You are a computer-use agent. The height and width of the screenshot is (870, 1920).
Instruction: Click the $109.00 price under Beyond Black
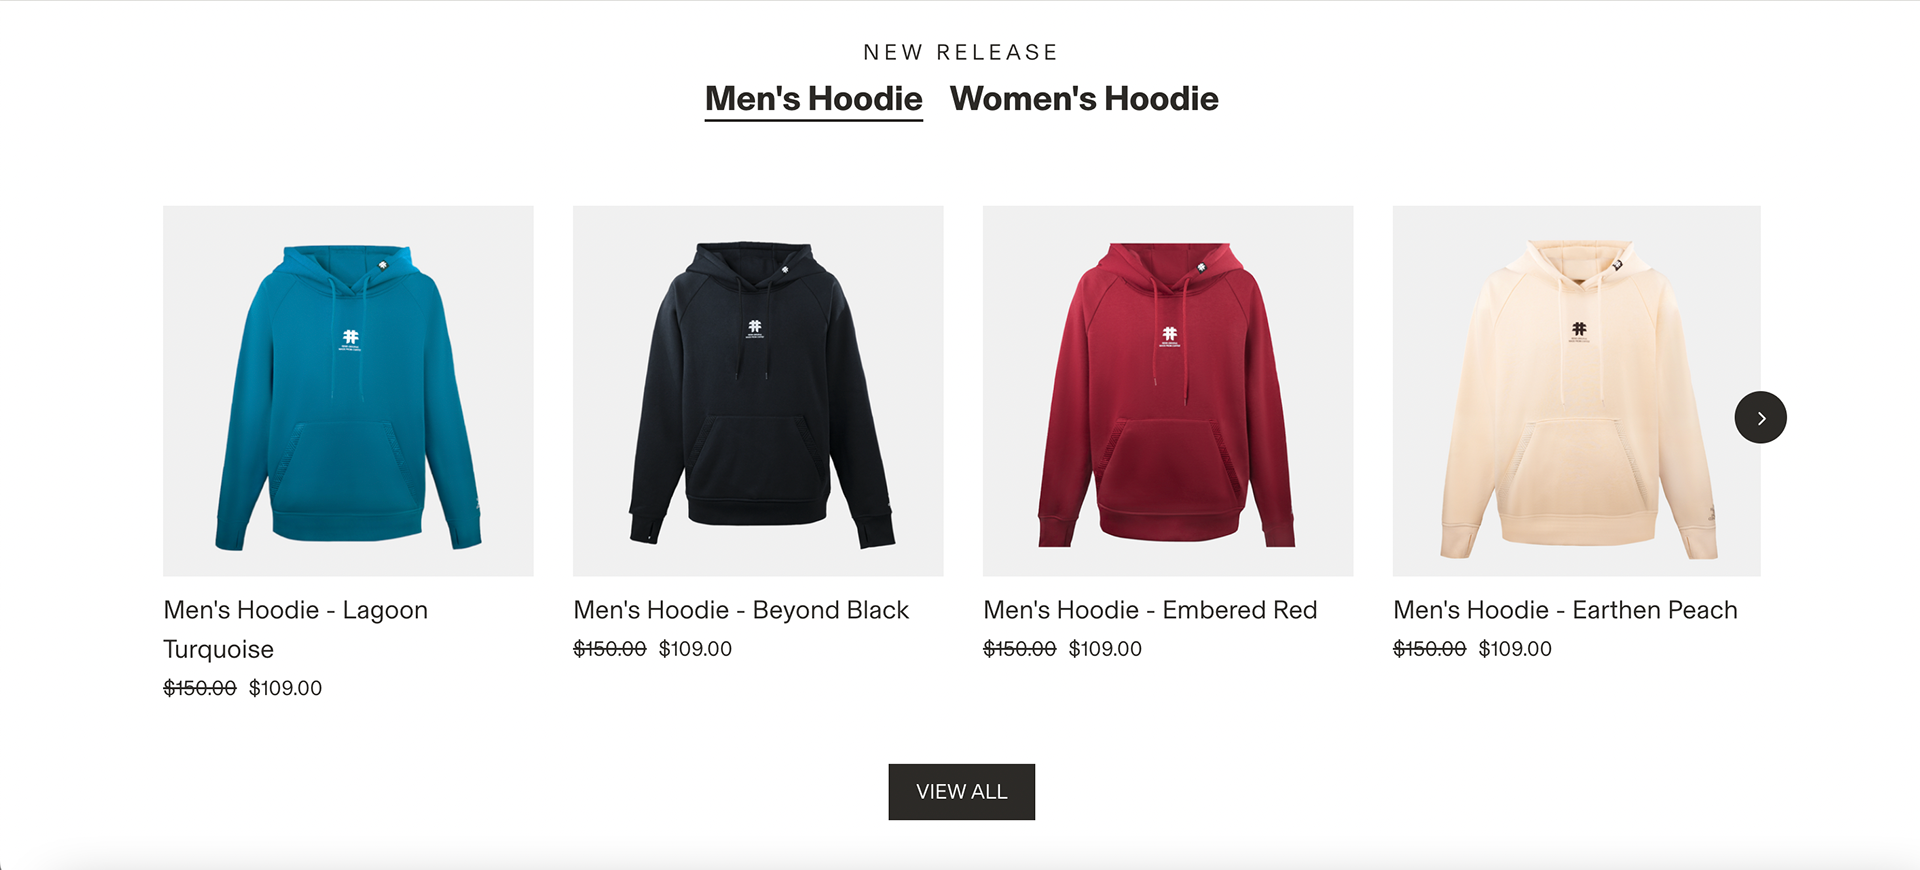coord(695,649)
